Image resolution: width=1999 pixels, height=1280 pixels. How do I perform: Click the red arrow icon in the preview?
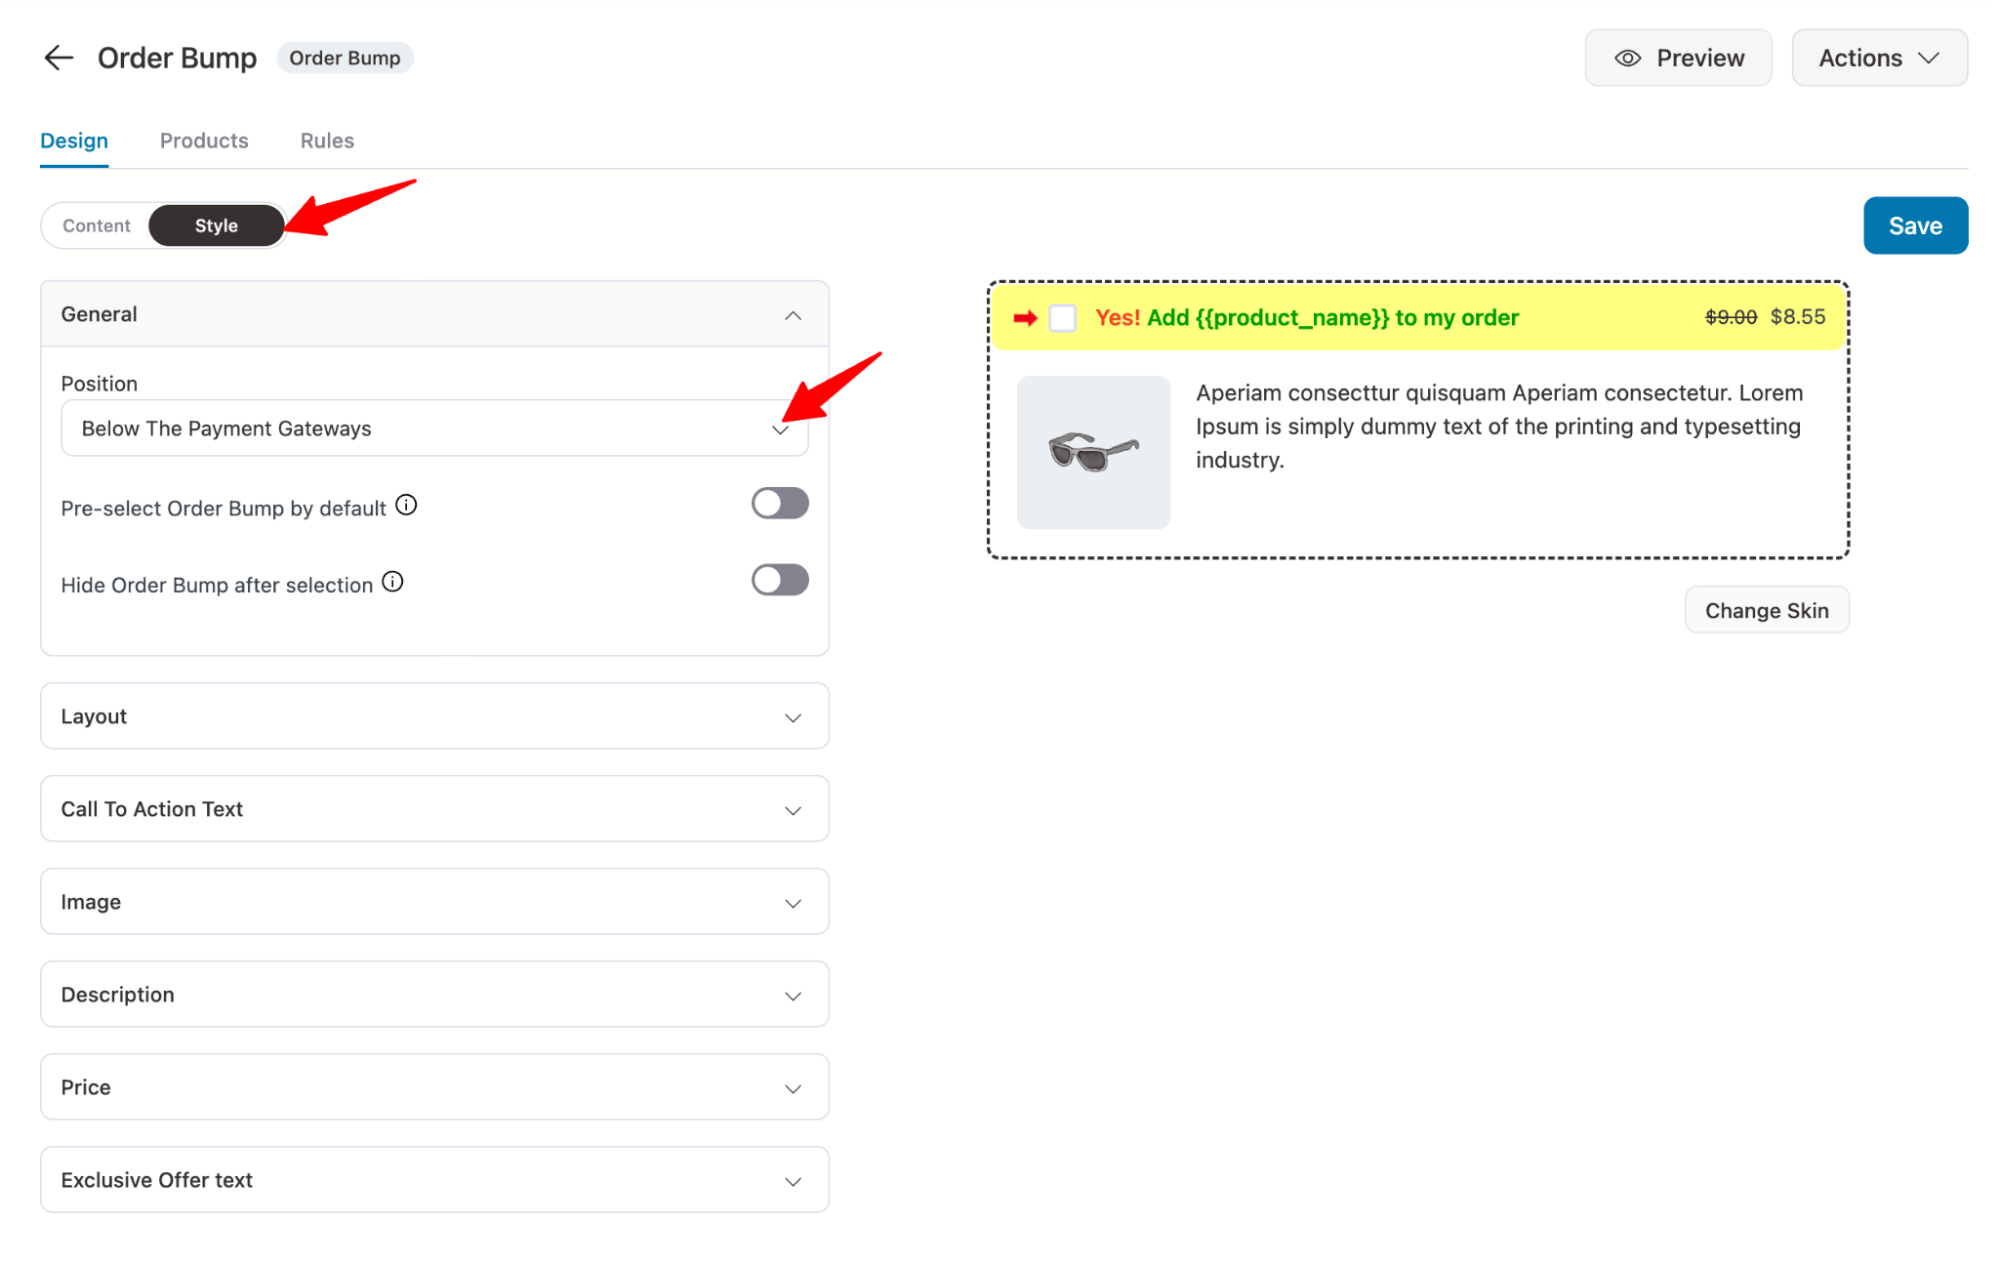(x=1026, y=317)
